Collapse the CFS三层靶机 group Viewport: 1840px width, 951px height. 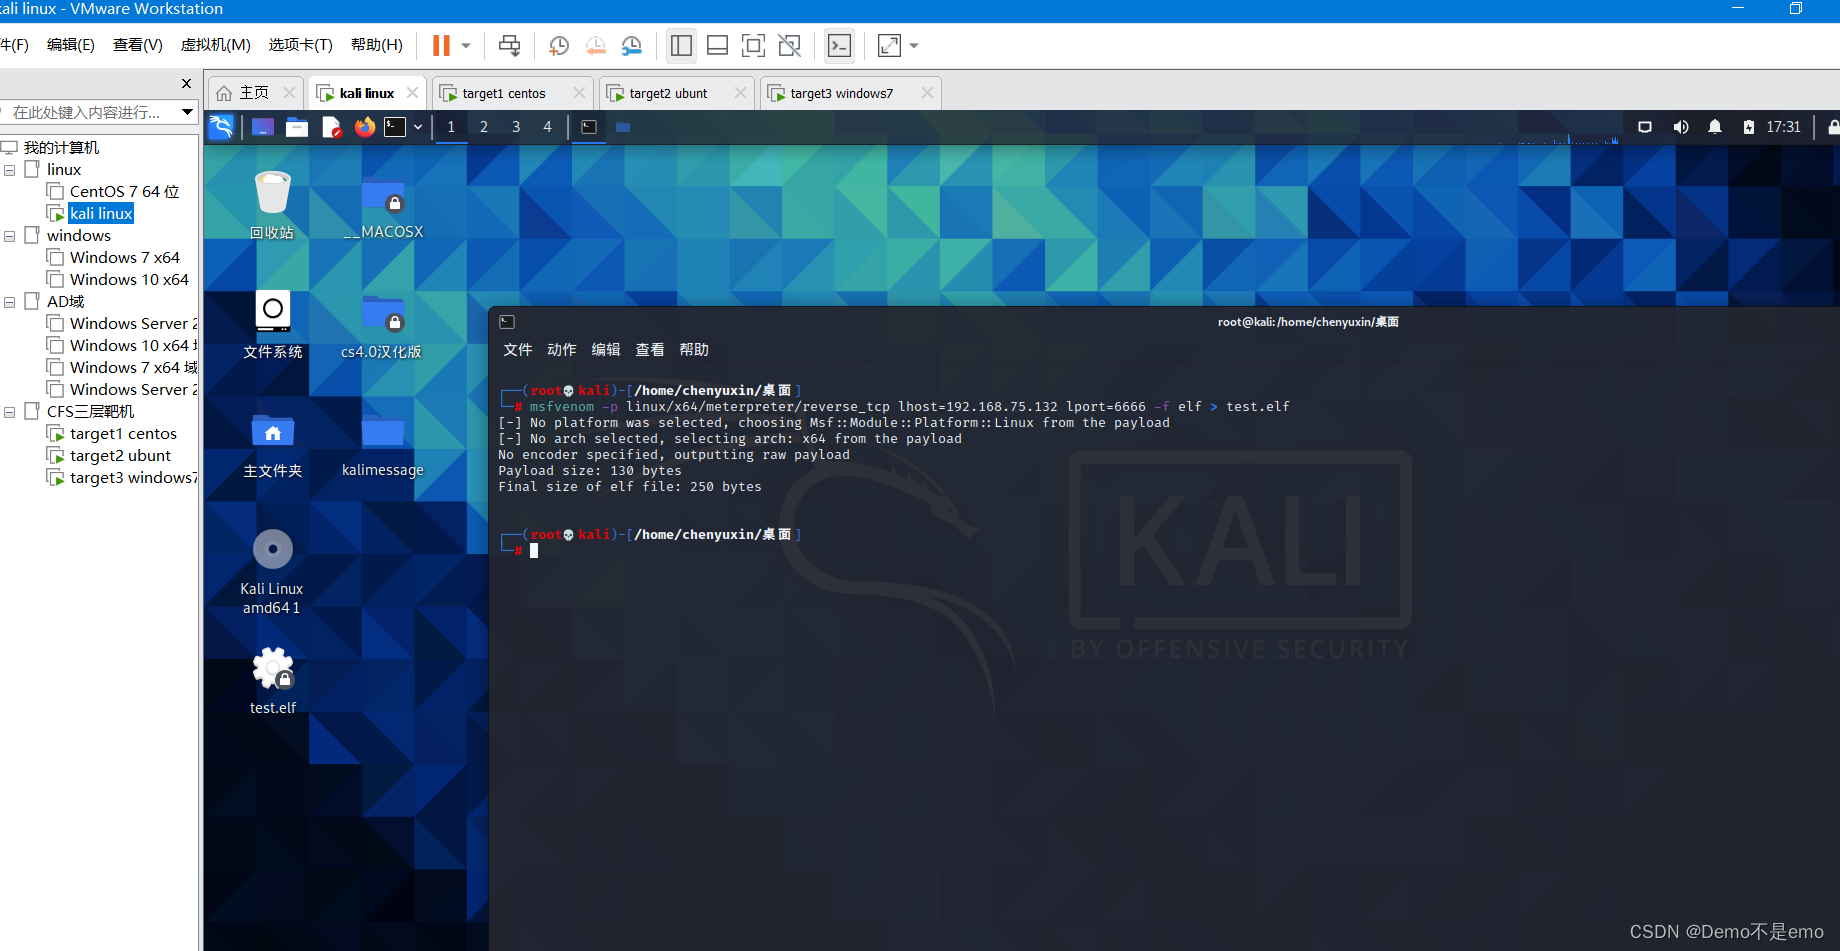[x=10, y=412]
